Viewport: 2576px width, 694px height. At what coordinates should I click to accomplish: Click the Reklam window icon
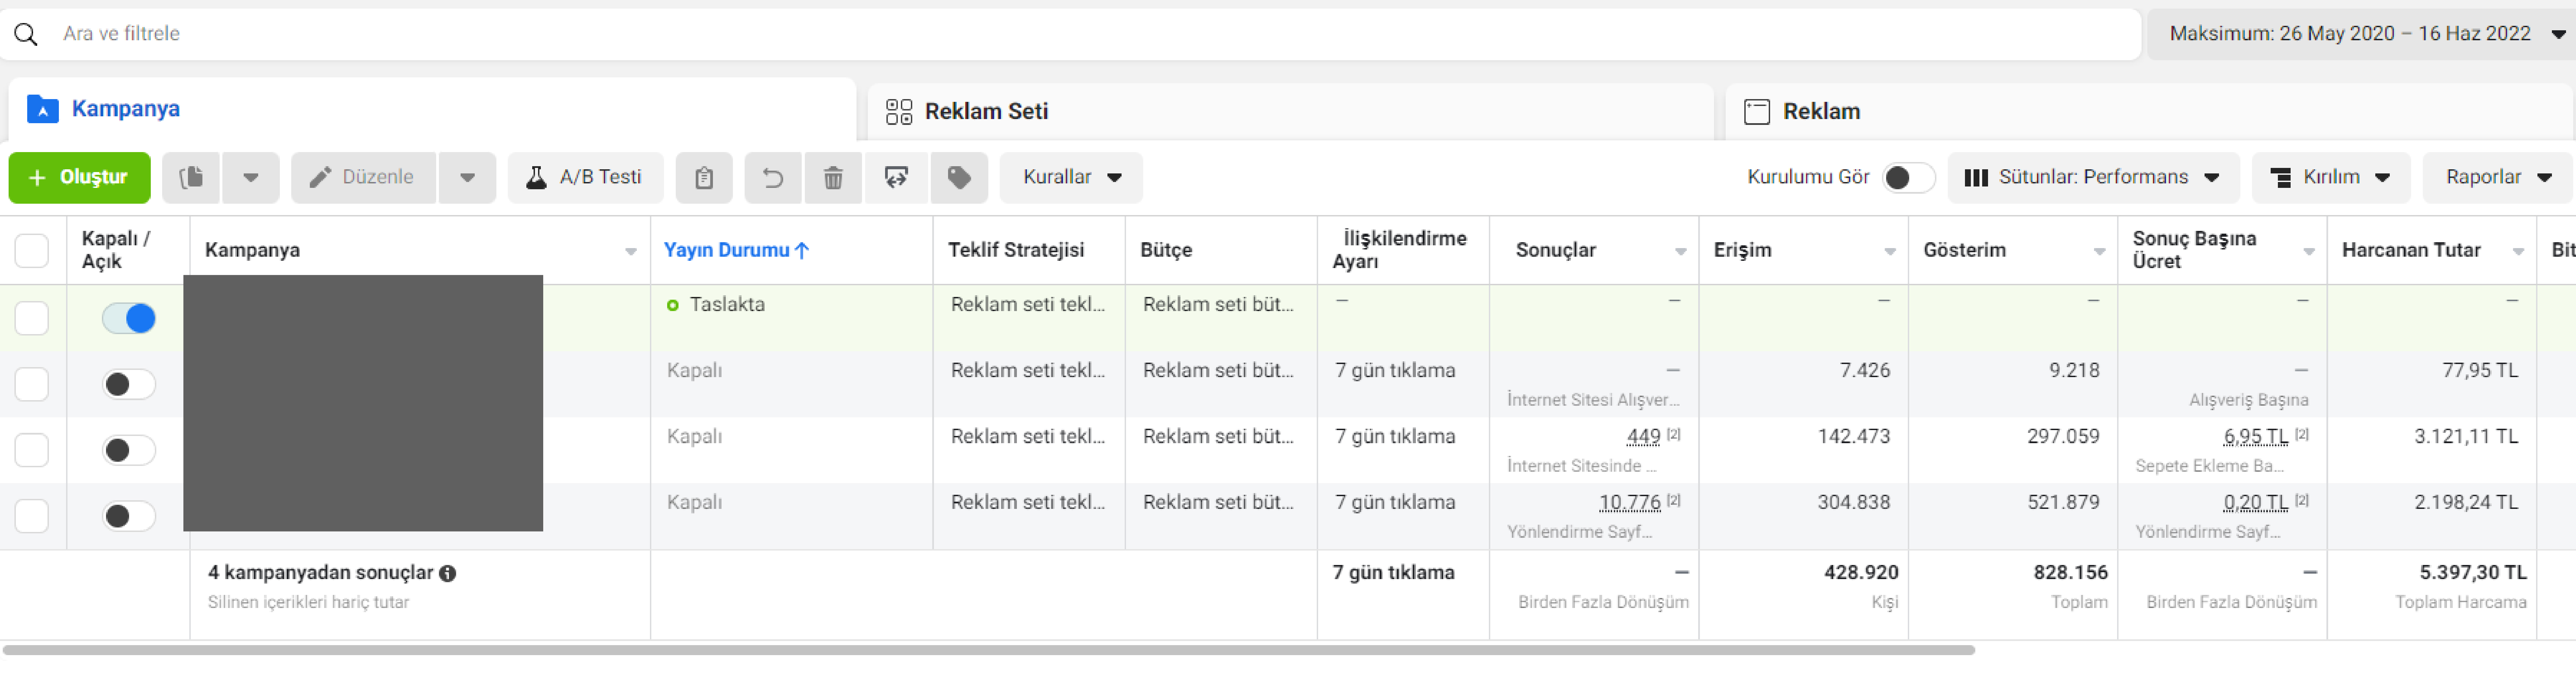[1757, 111]
